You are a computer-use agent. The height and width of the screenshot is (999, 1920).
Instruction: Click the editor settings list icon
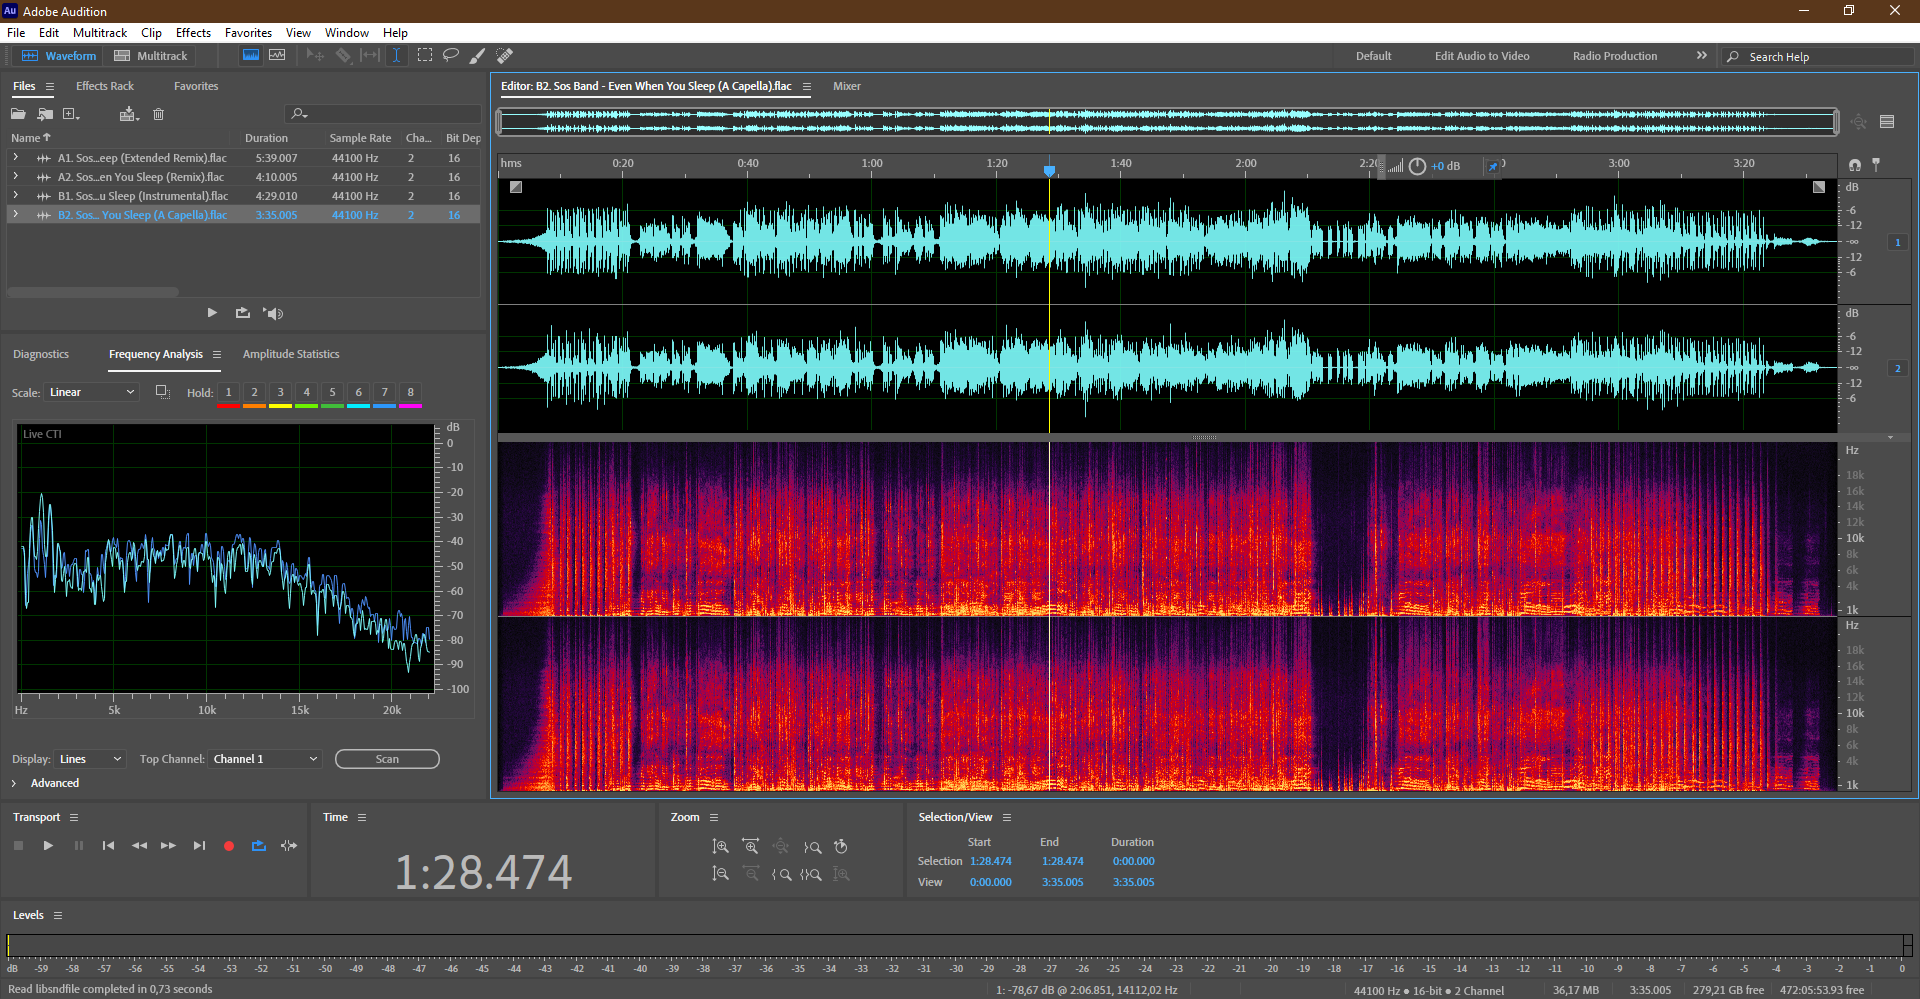pos(1887,122)
